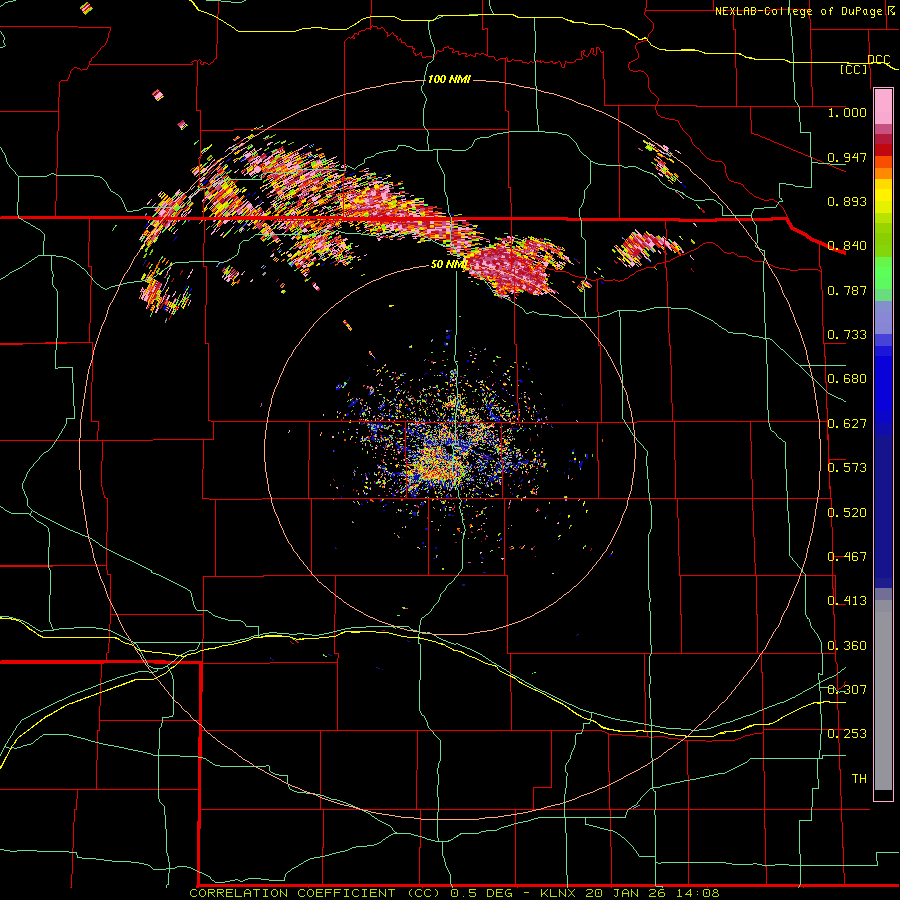Click the 0.573 scale value

847,468
